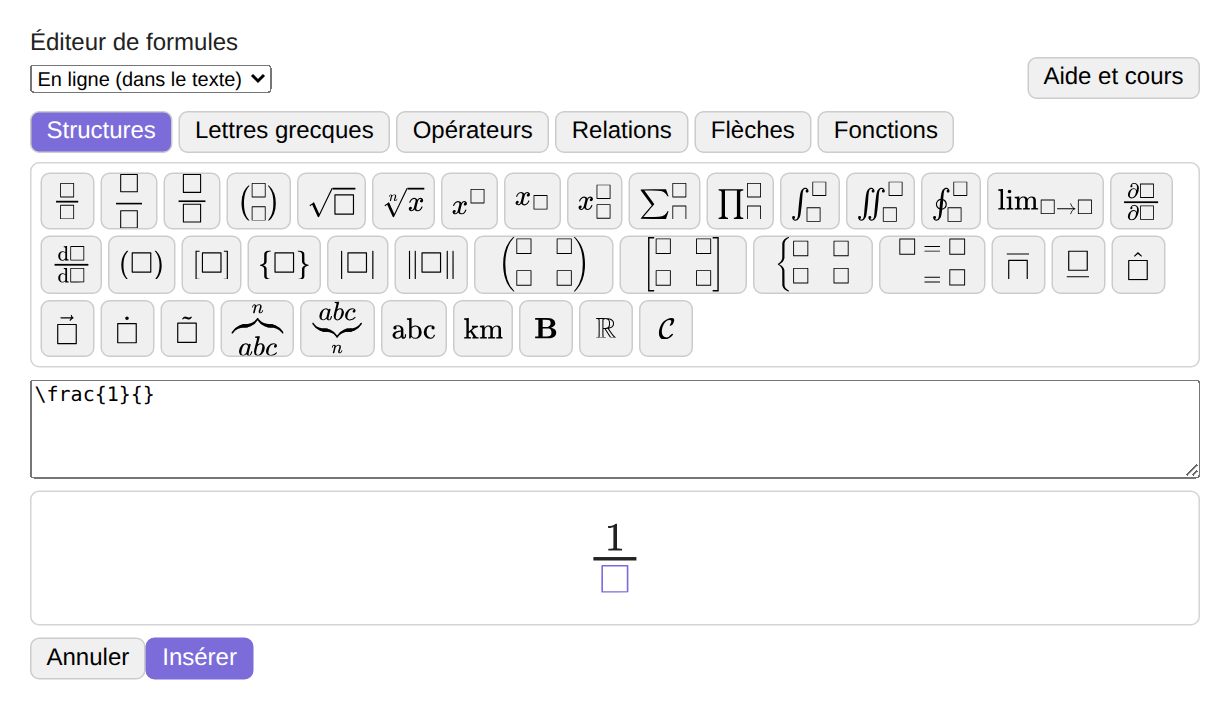The width and height of the screenshot is (1230, 710).
Task: Open the Aide et cours help
Action: coord(1114,77)
